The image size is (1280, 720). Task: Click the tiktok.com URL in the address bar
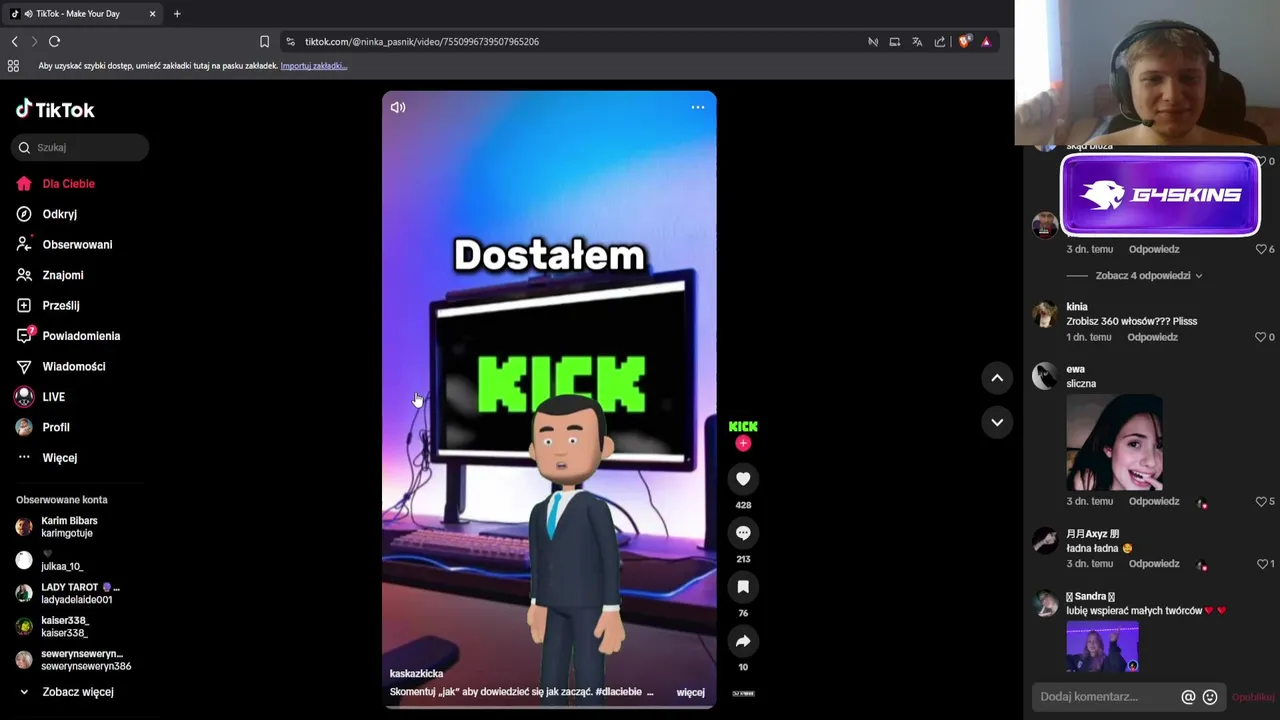point(422,42)
